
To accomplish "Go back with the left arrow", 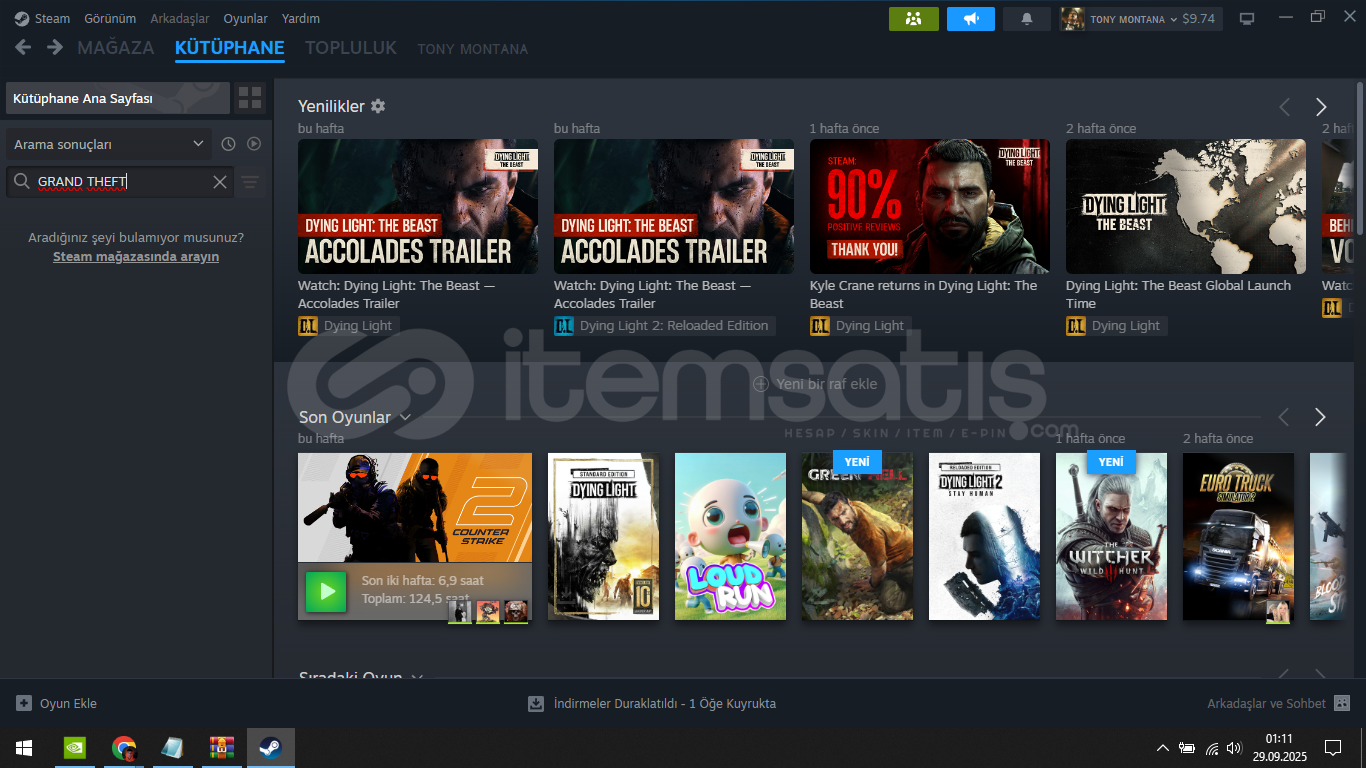I will 23,48.
